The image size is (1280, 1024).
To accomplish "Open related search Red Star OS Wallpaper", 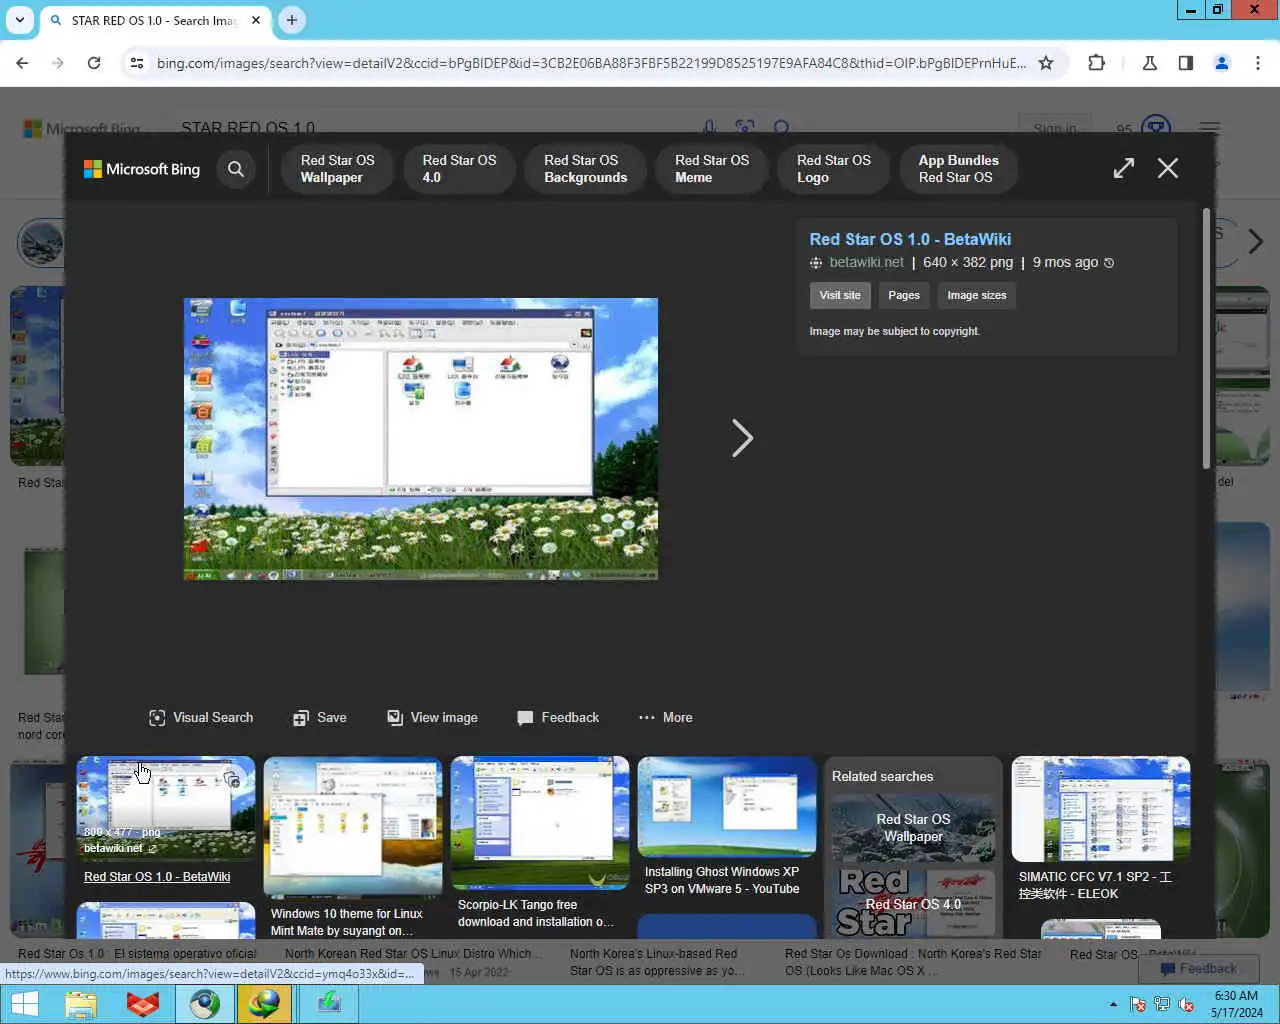I will pos(913,828).
